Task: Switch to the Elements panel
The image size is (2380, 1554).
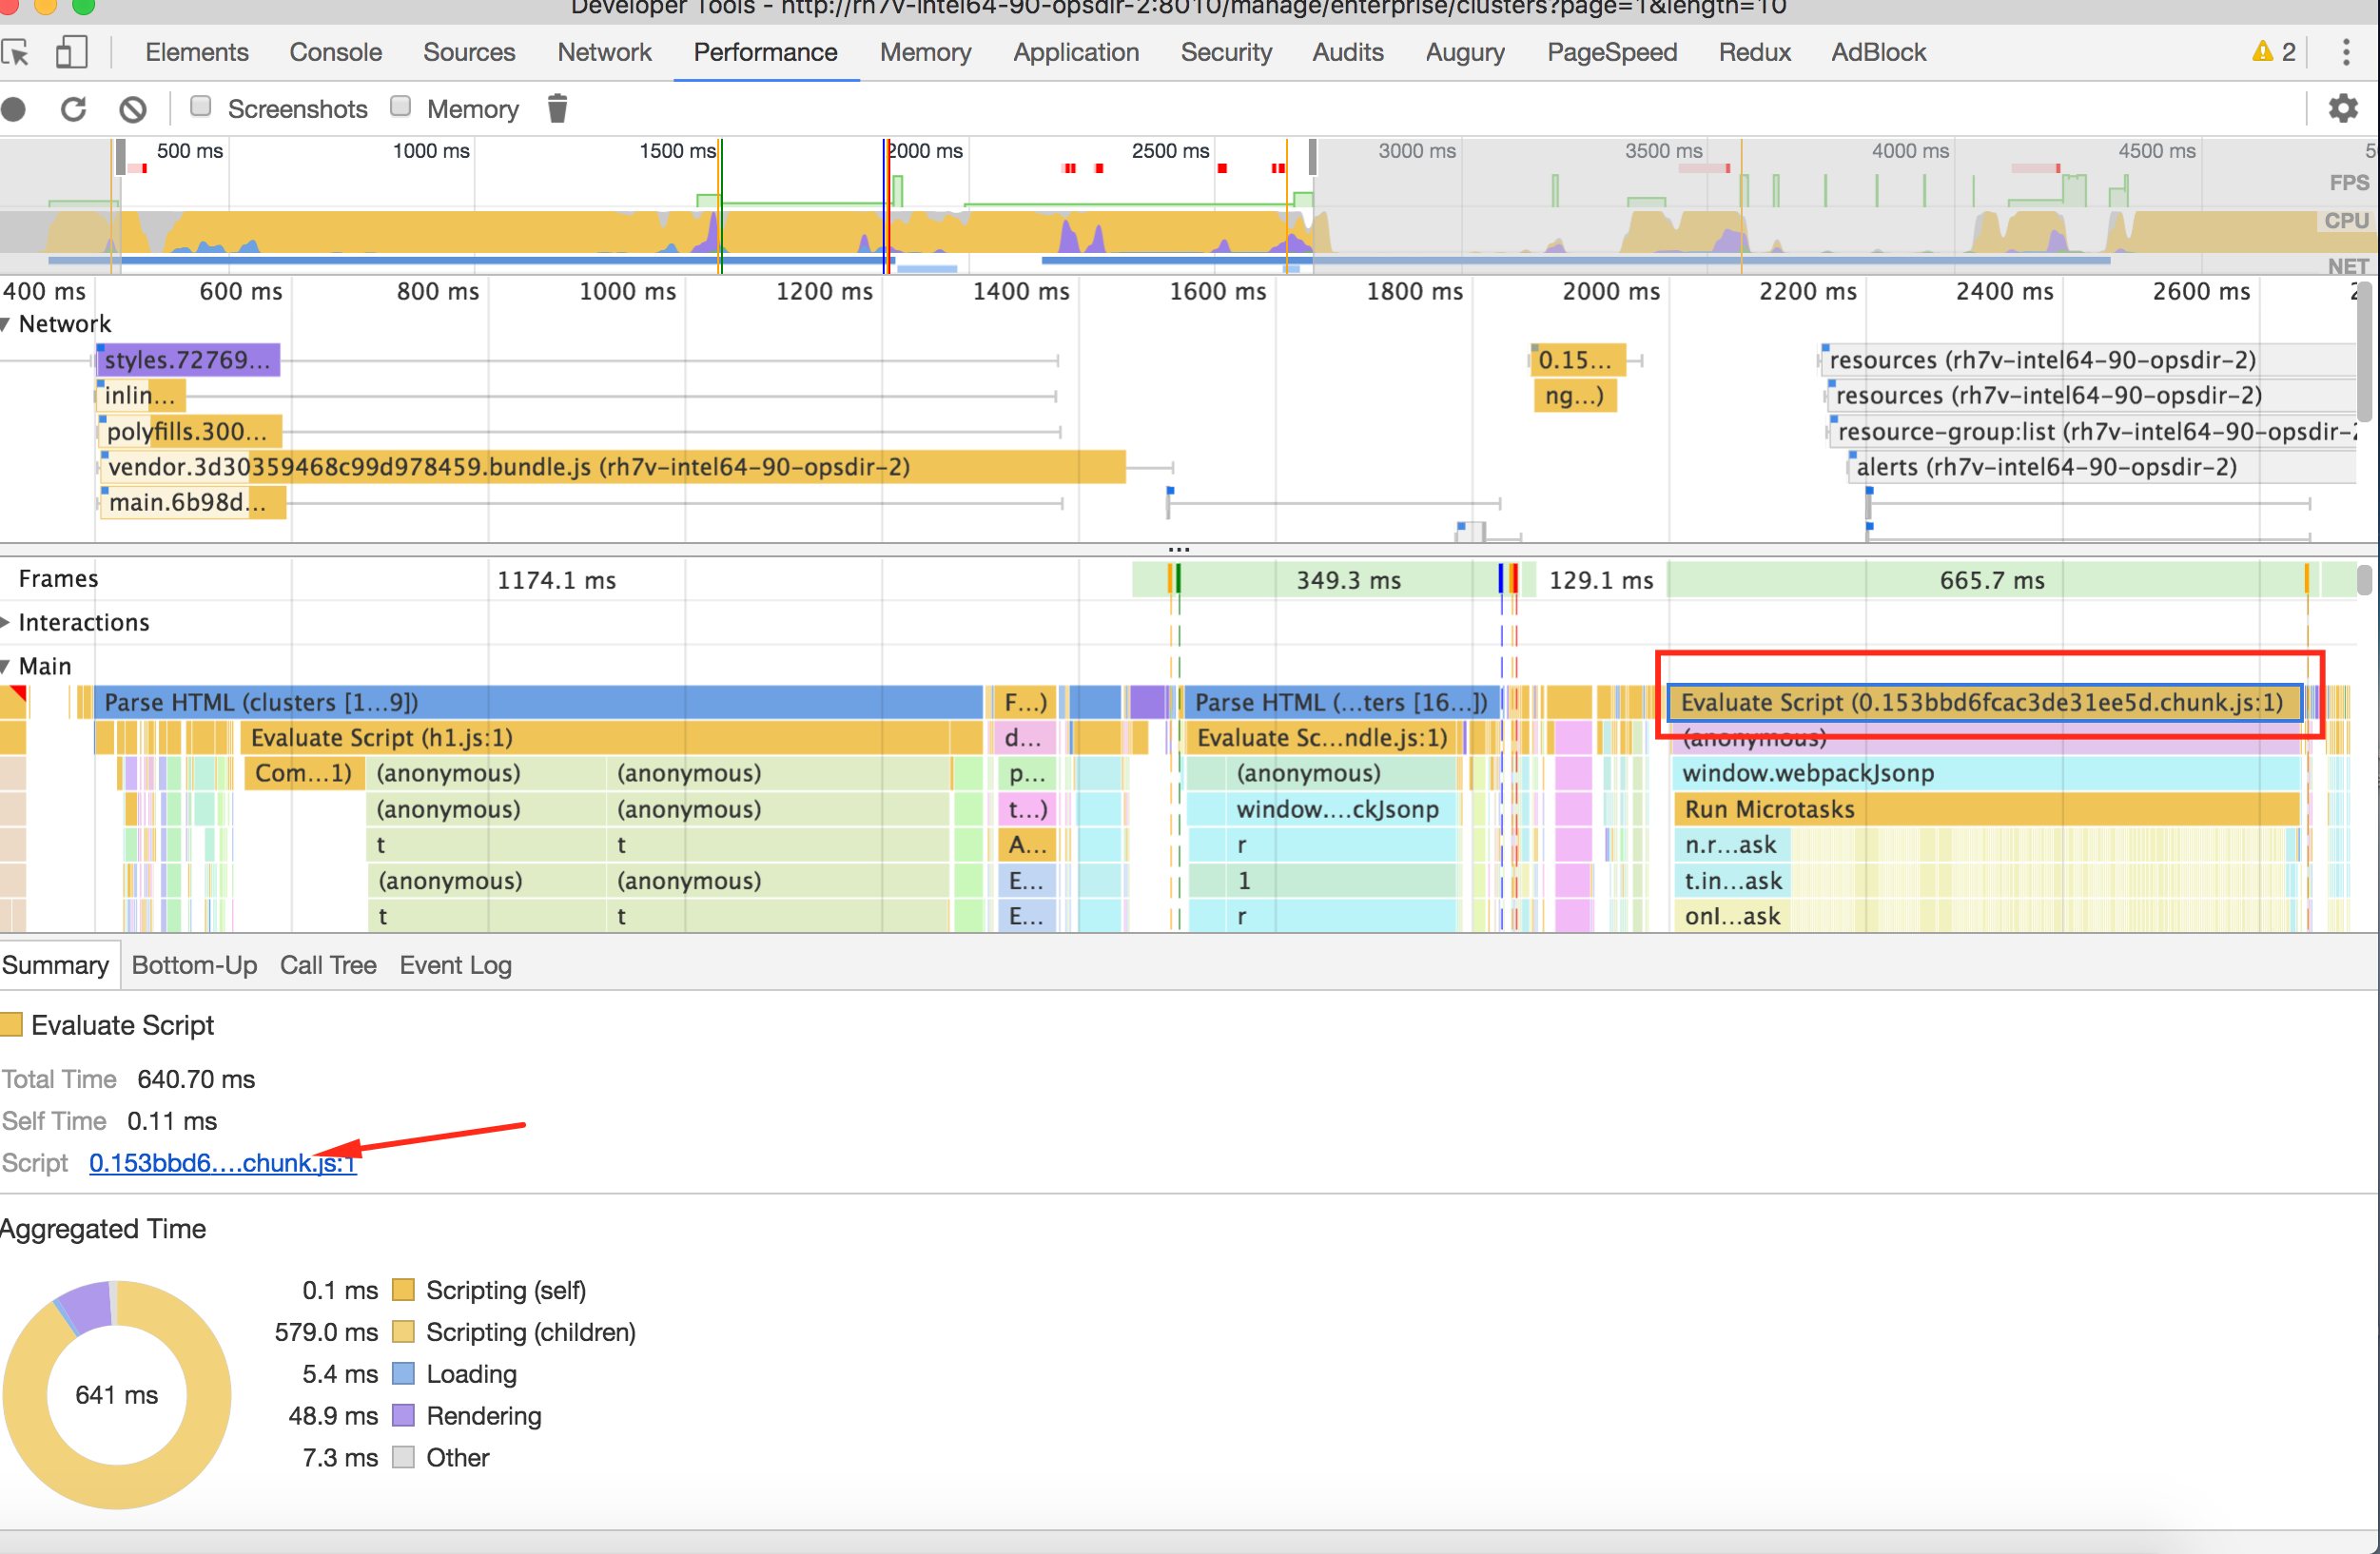Action: 196,52
